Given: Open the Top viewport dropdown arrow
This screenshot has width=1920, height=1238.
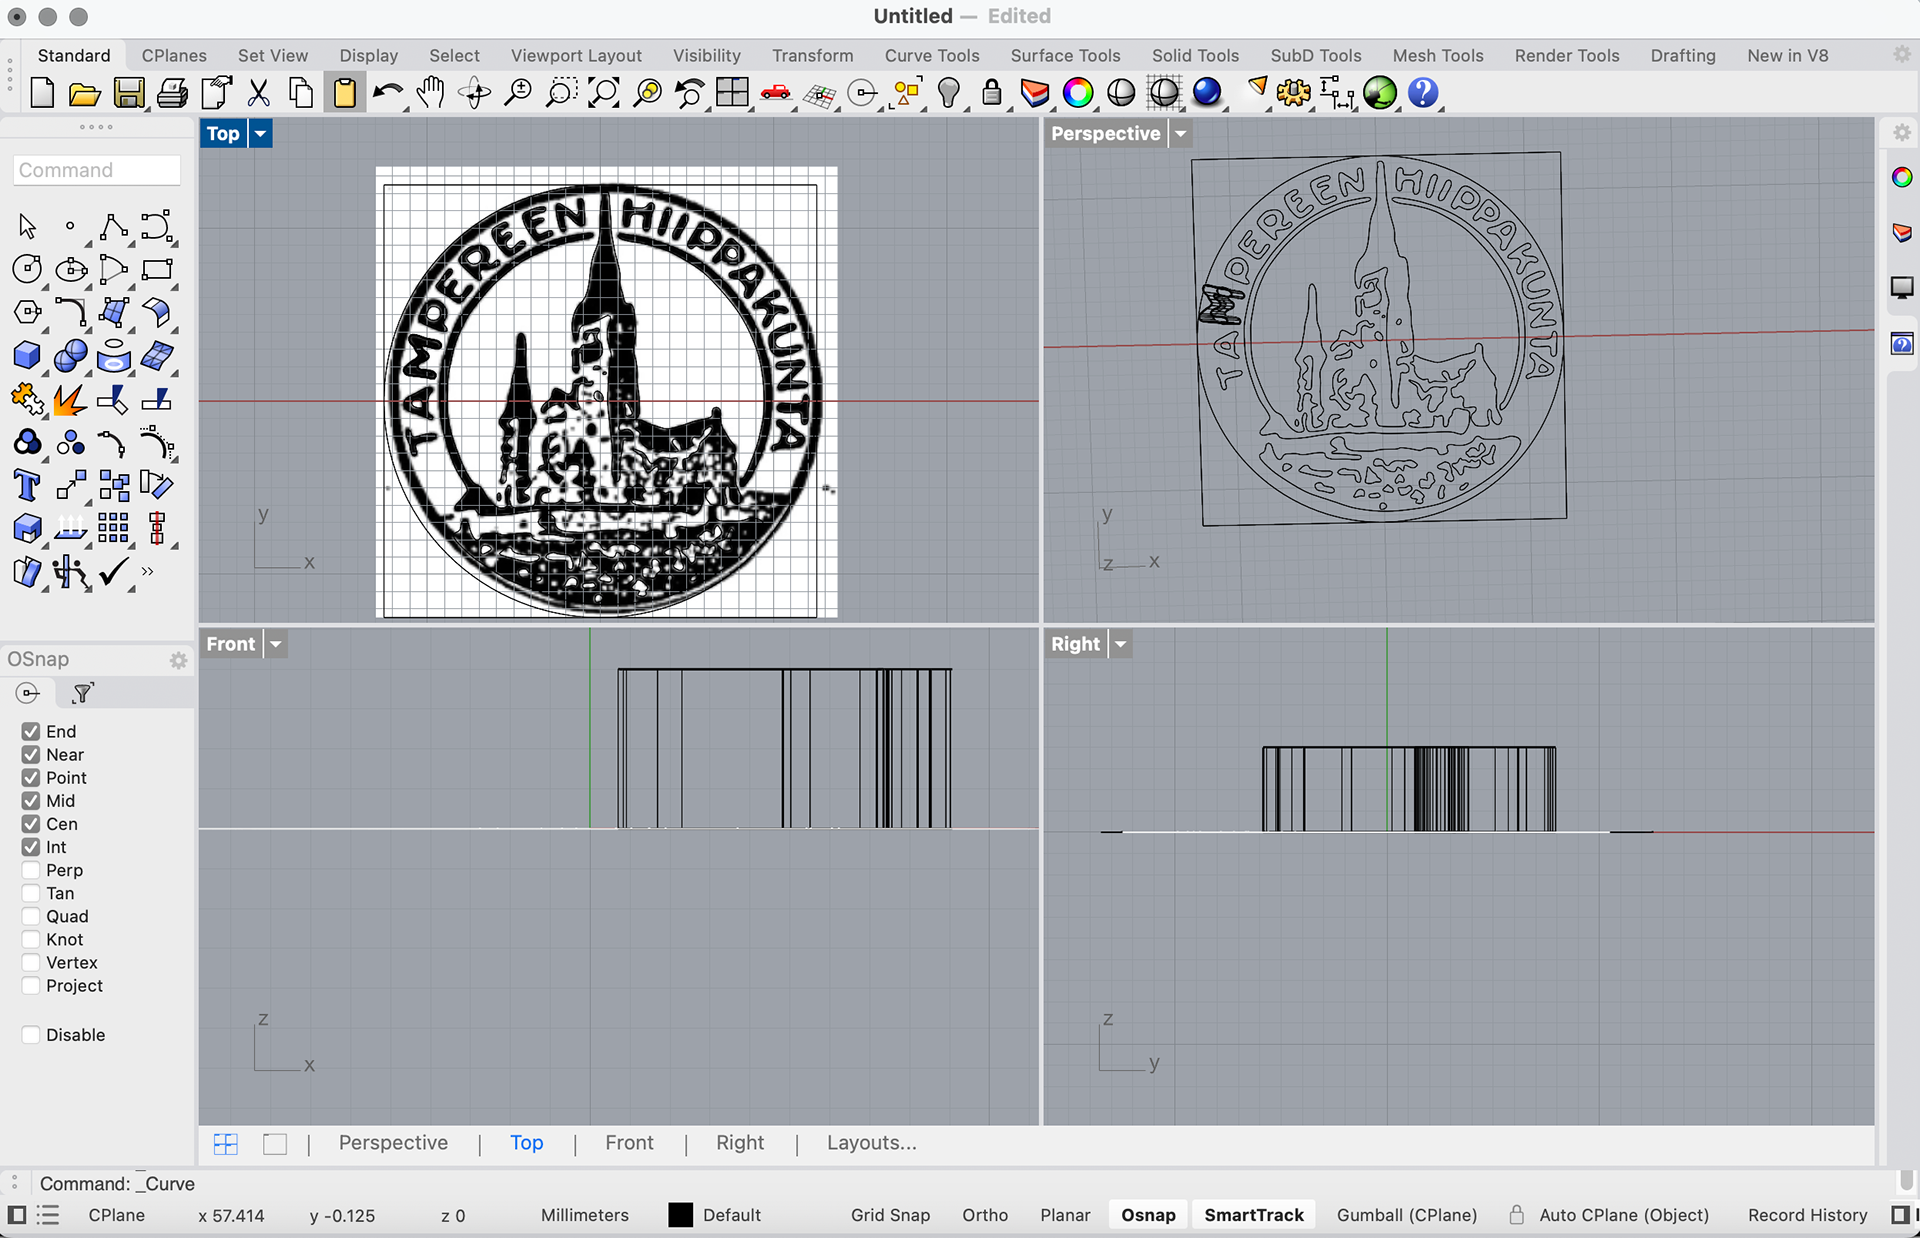Looking at the screenshot, I should tap(260, 133).
